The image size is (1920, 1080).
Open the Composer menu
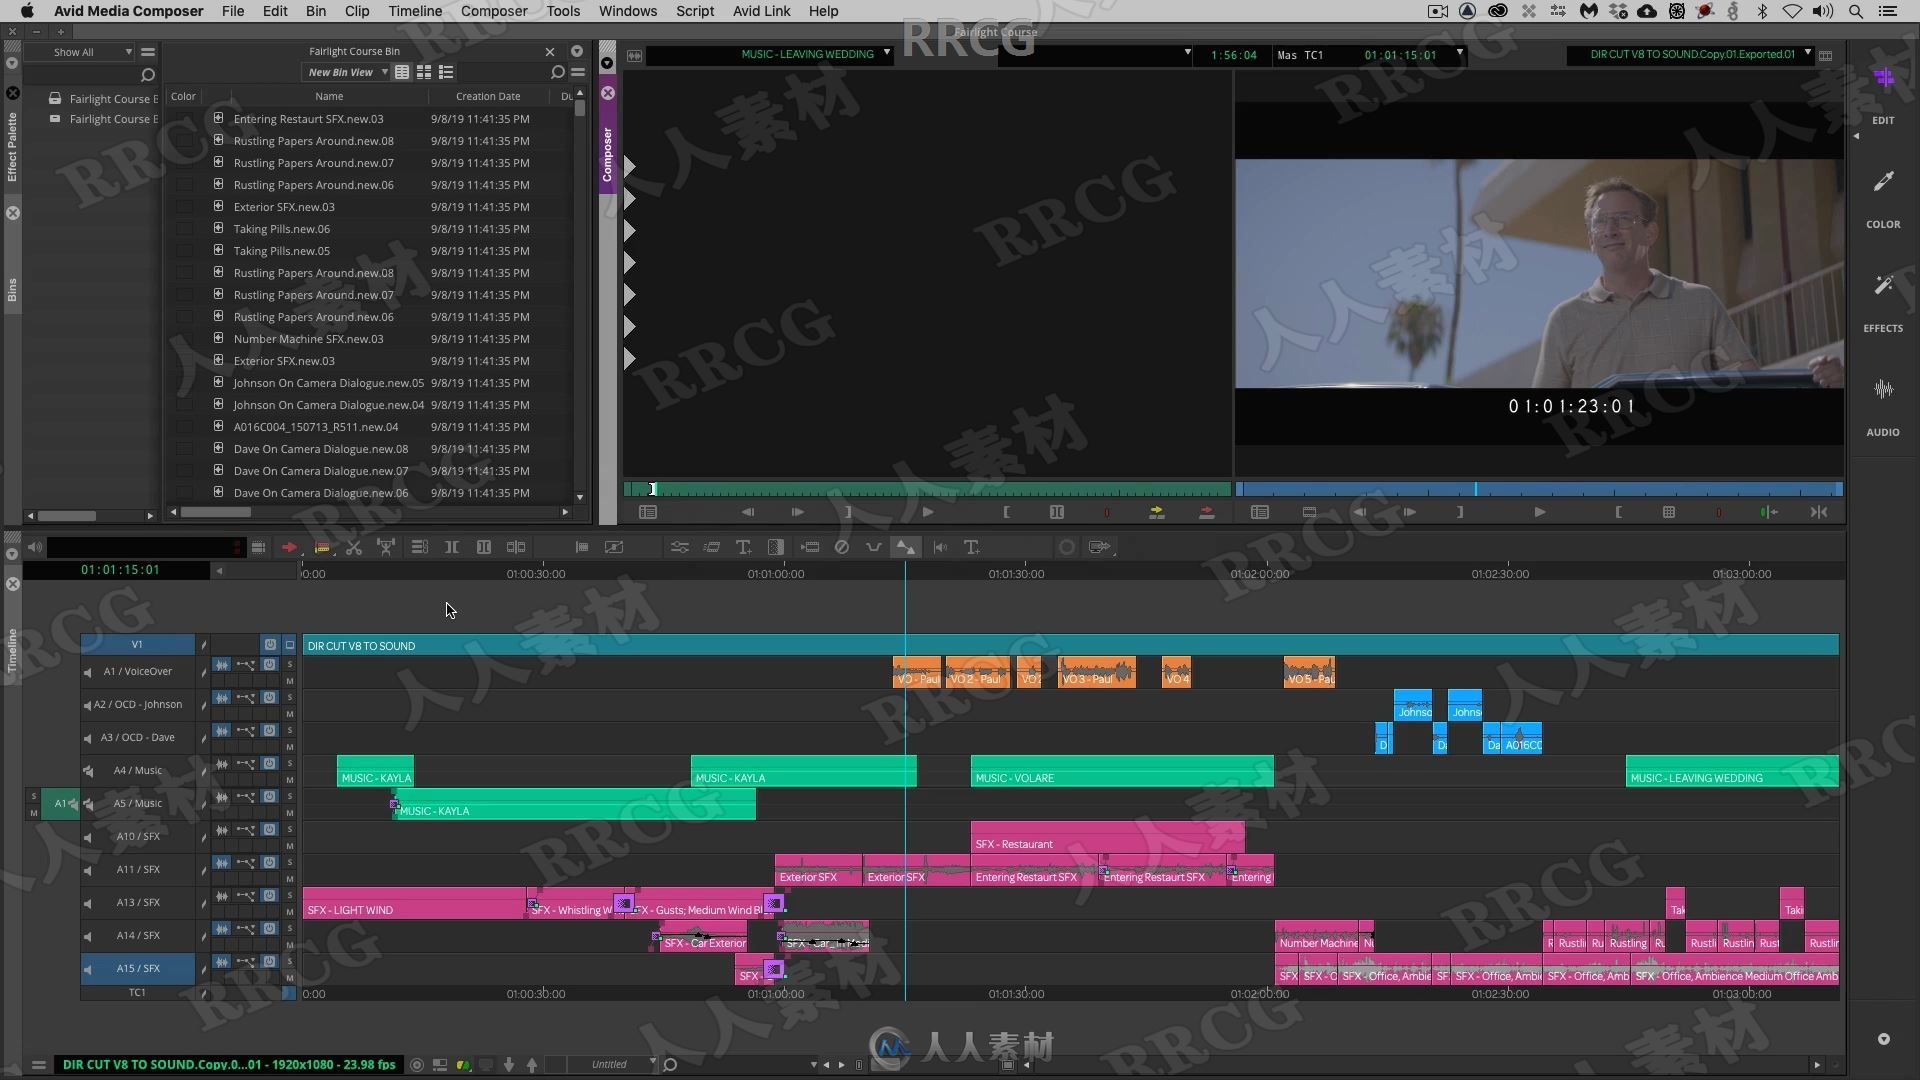click(x=494, y=11)
